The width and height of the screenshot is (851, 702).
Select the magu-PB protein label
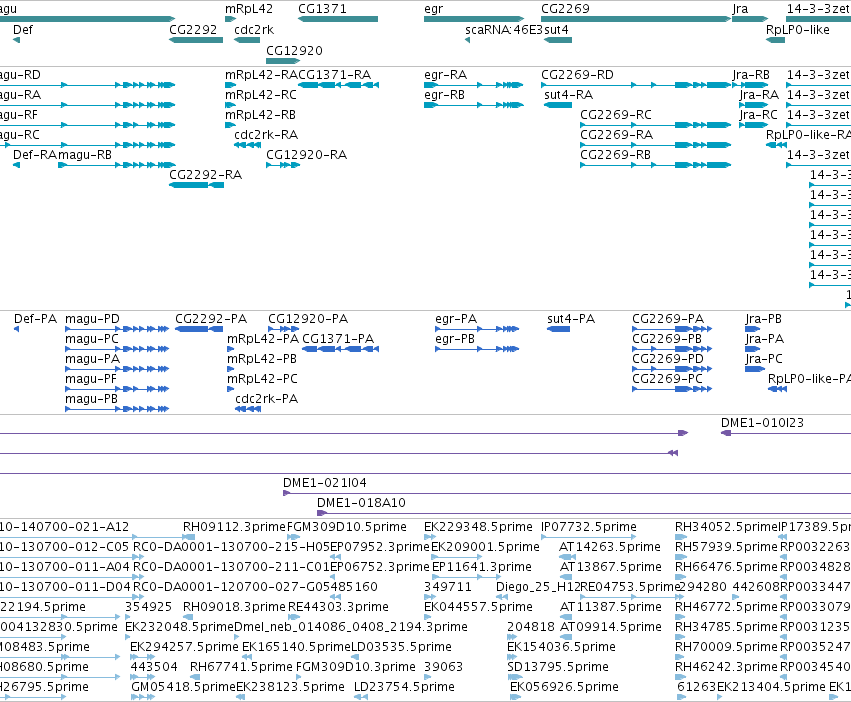tap(91, 399)
